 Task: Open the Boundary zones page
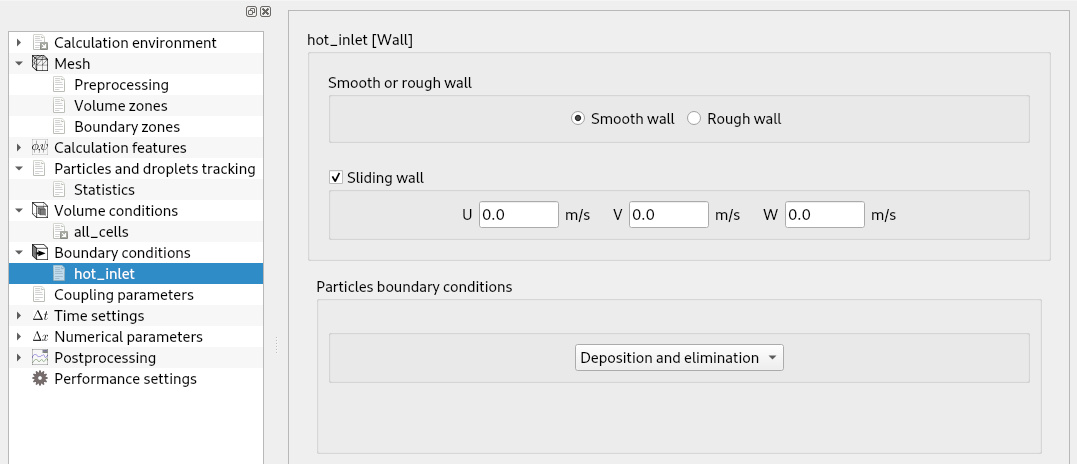click(126, 127)
